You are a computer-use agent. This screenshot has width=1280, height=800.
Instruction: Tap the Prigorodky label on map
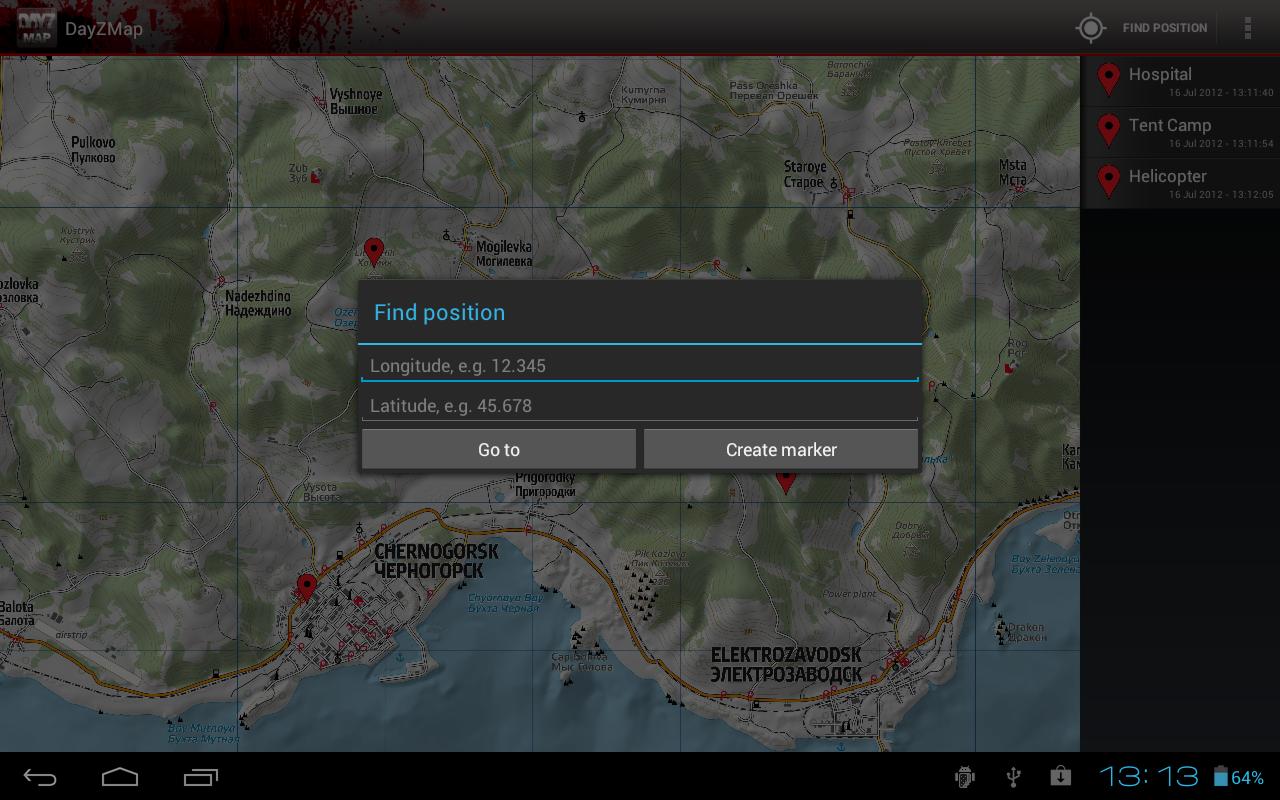(x=545, y=485)
